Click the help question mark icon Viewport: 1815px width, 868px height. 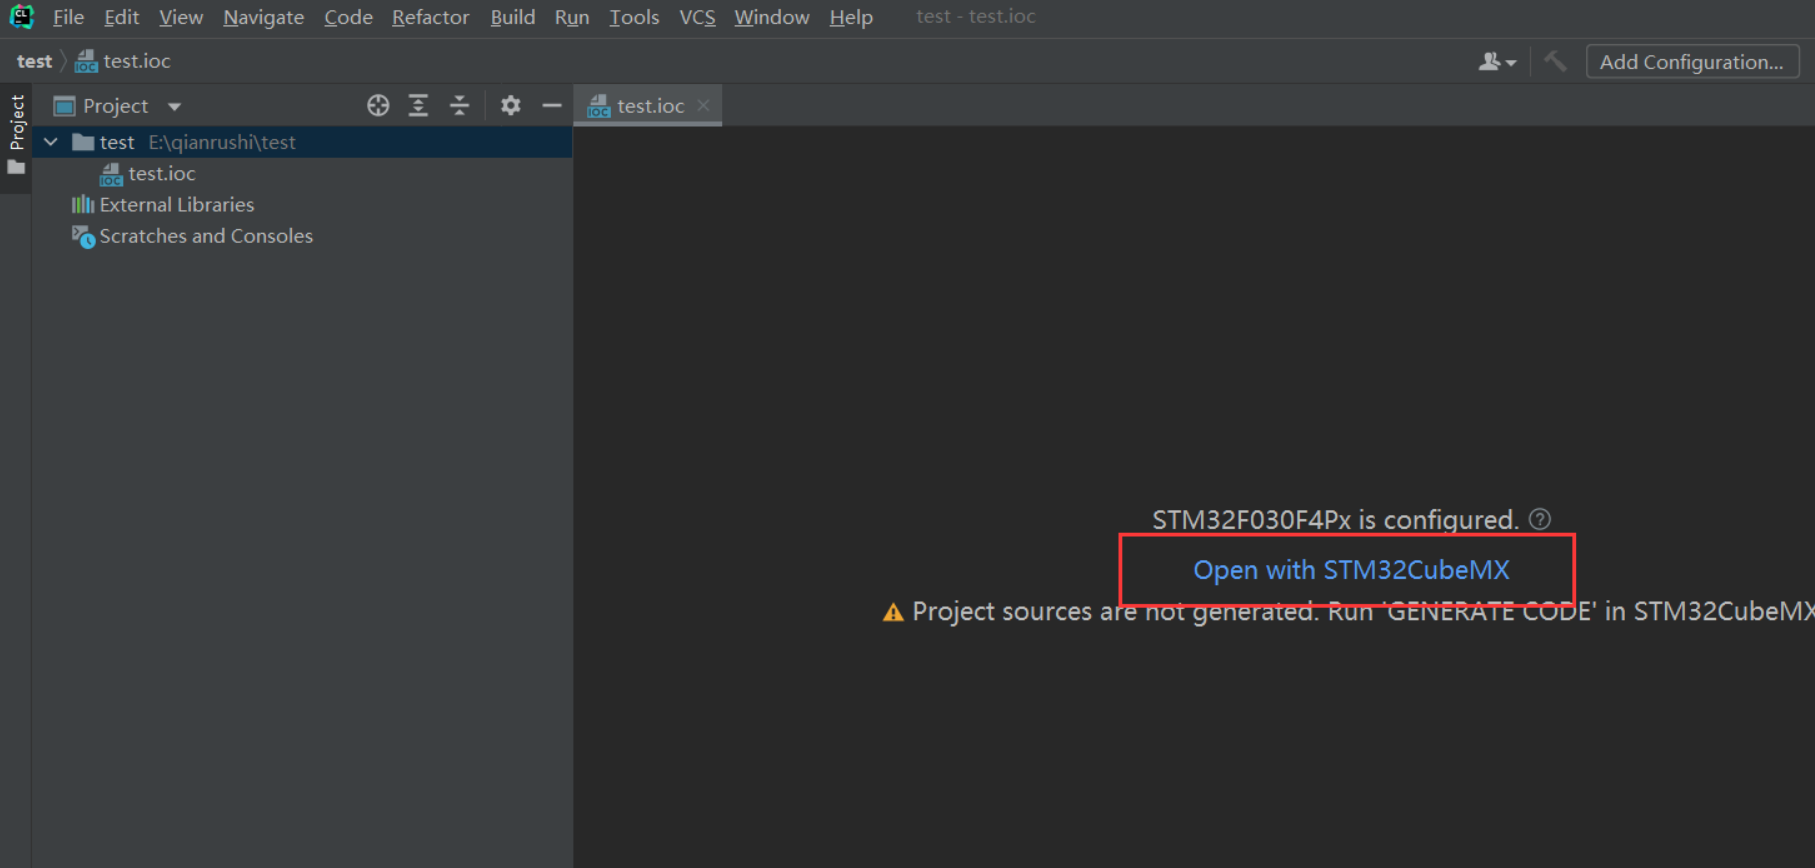click(x=1540, y=519)
